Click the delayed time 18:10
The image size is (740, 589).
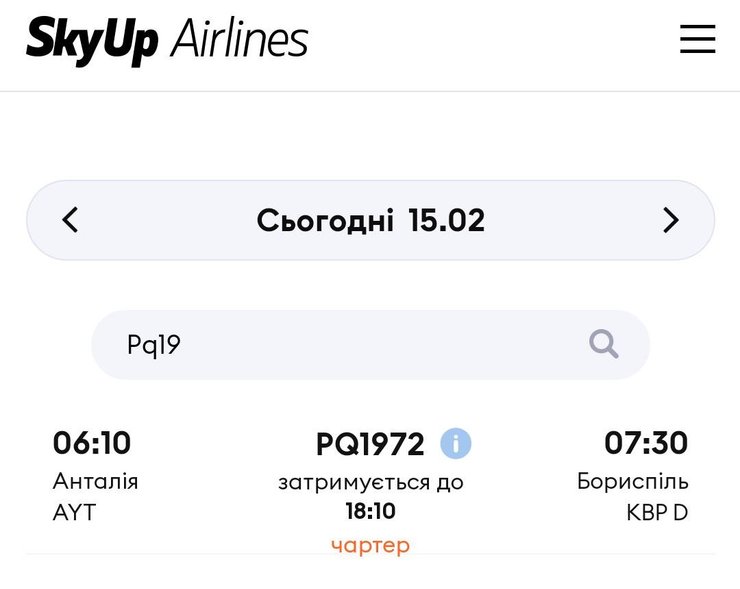(x=370, y=512)
